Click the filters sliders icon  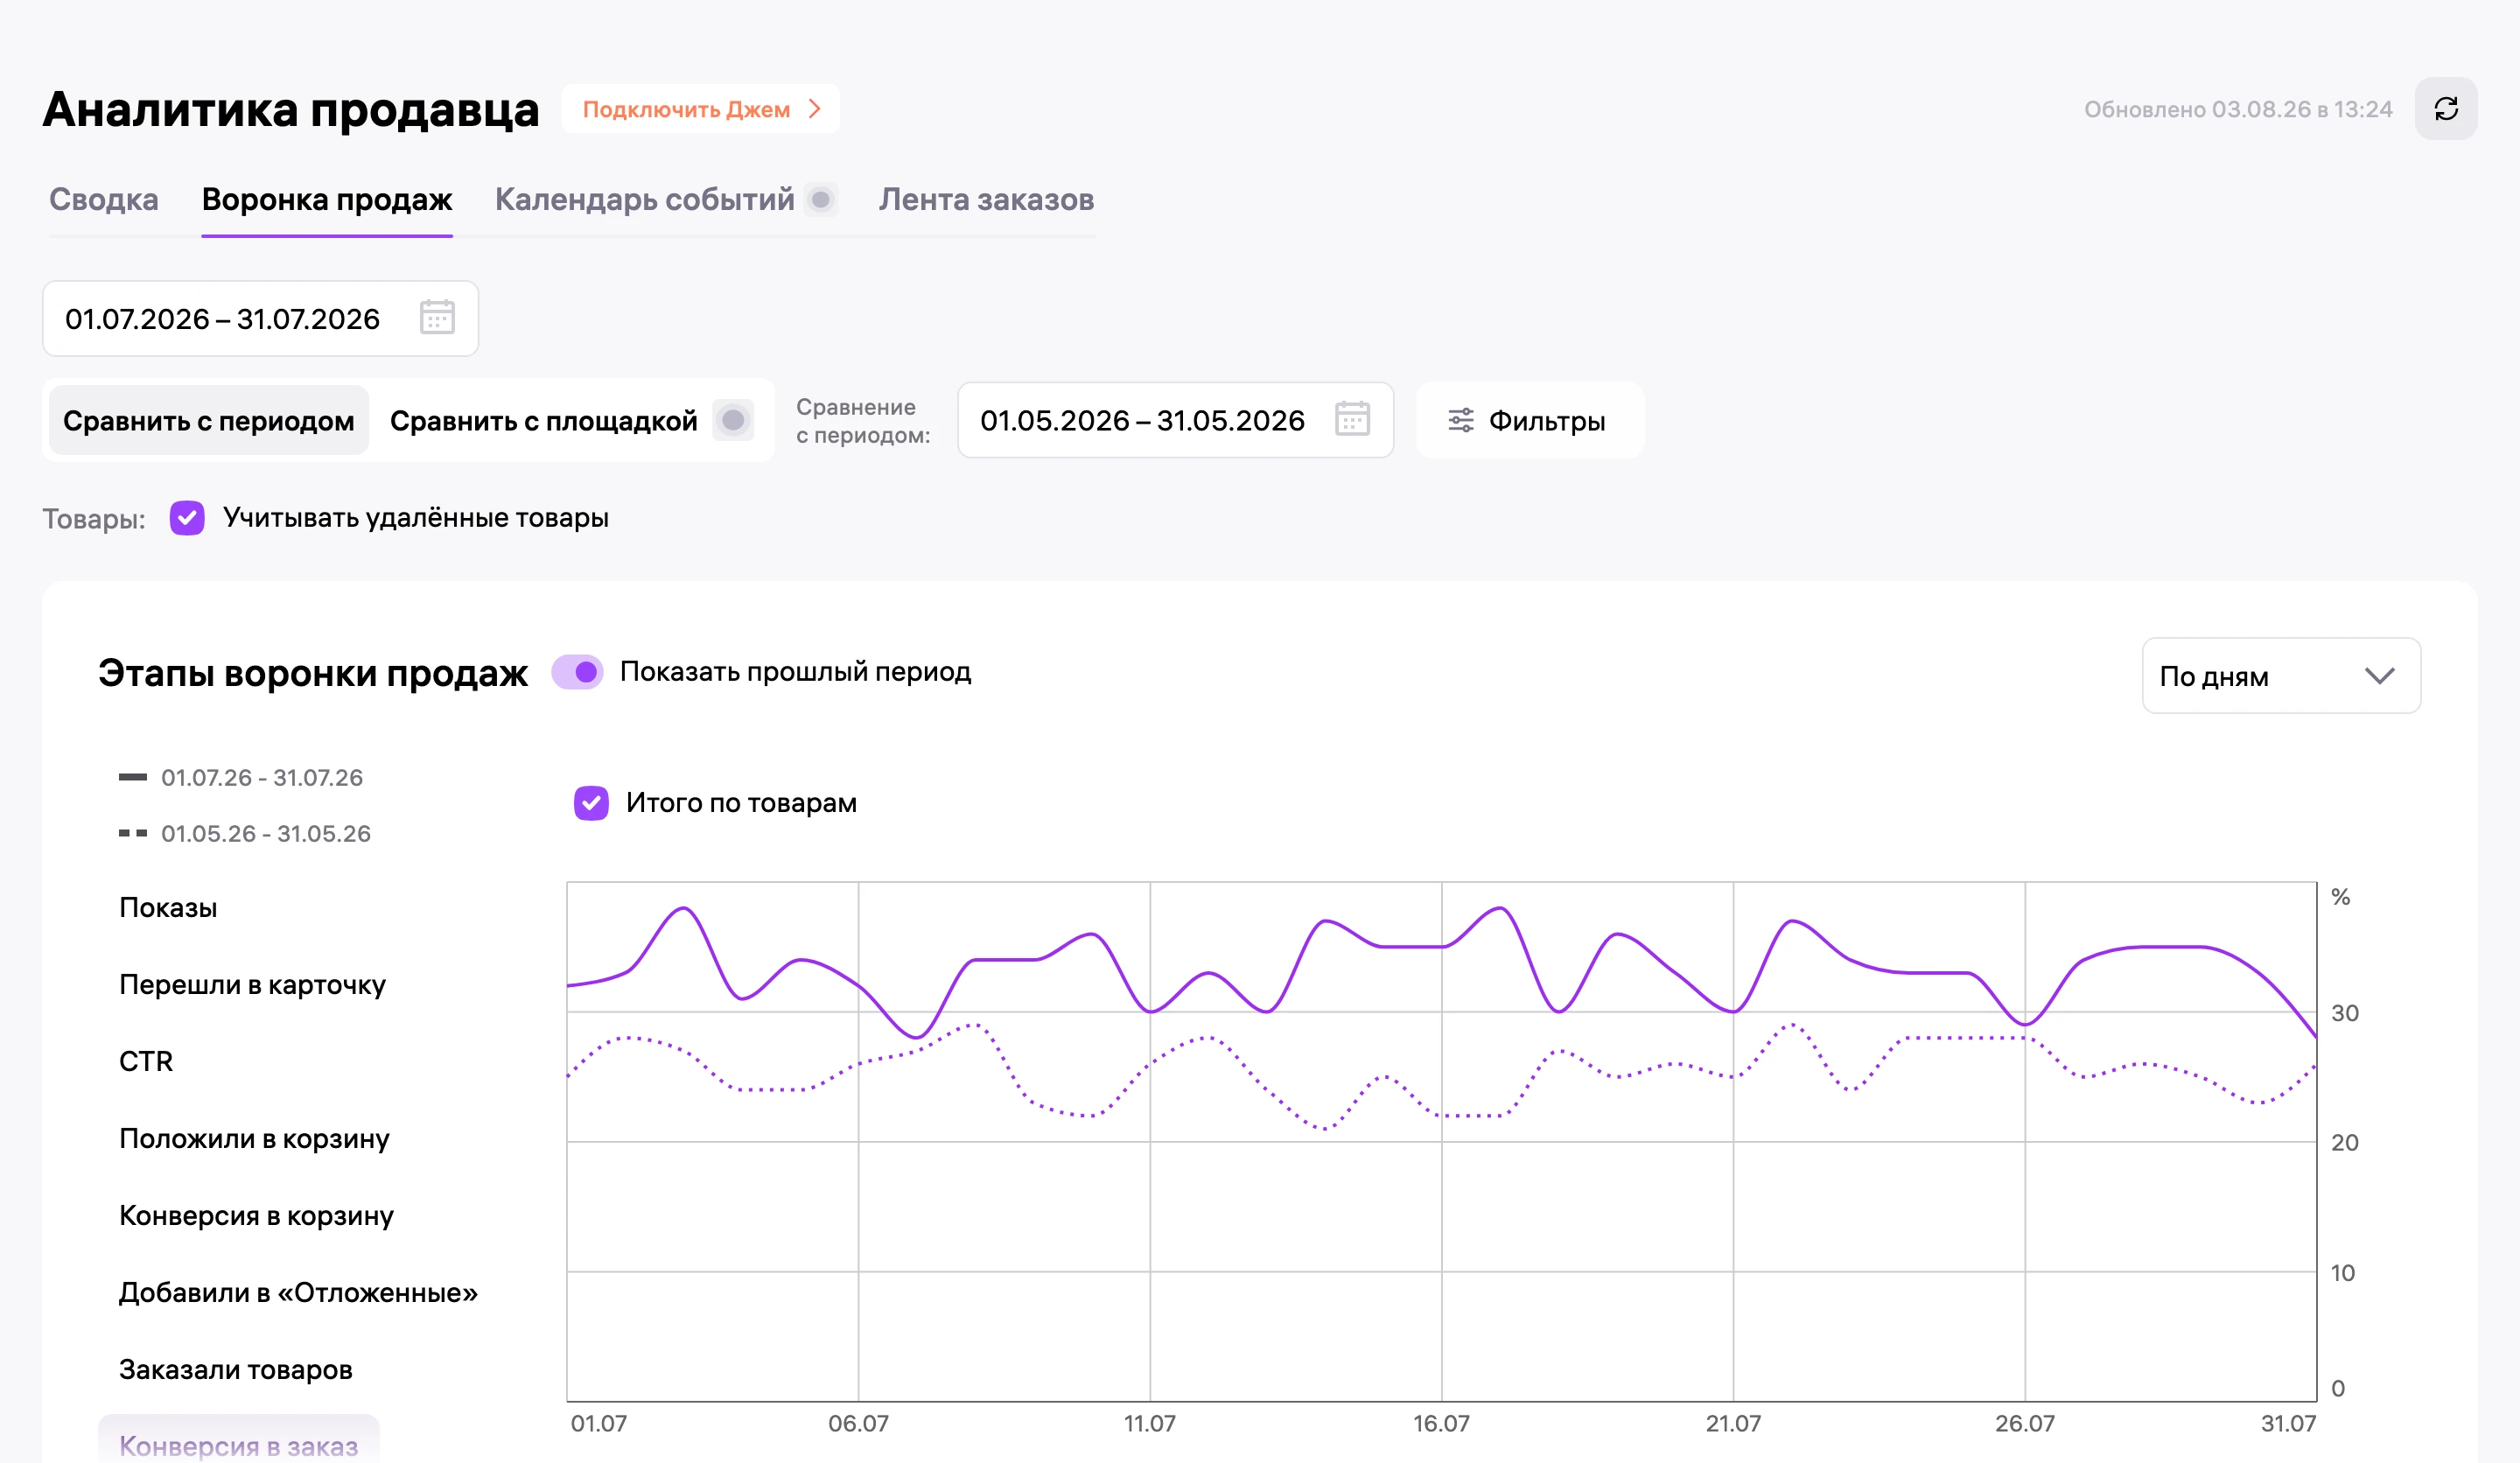[x=1461, y=420]
